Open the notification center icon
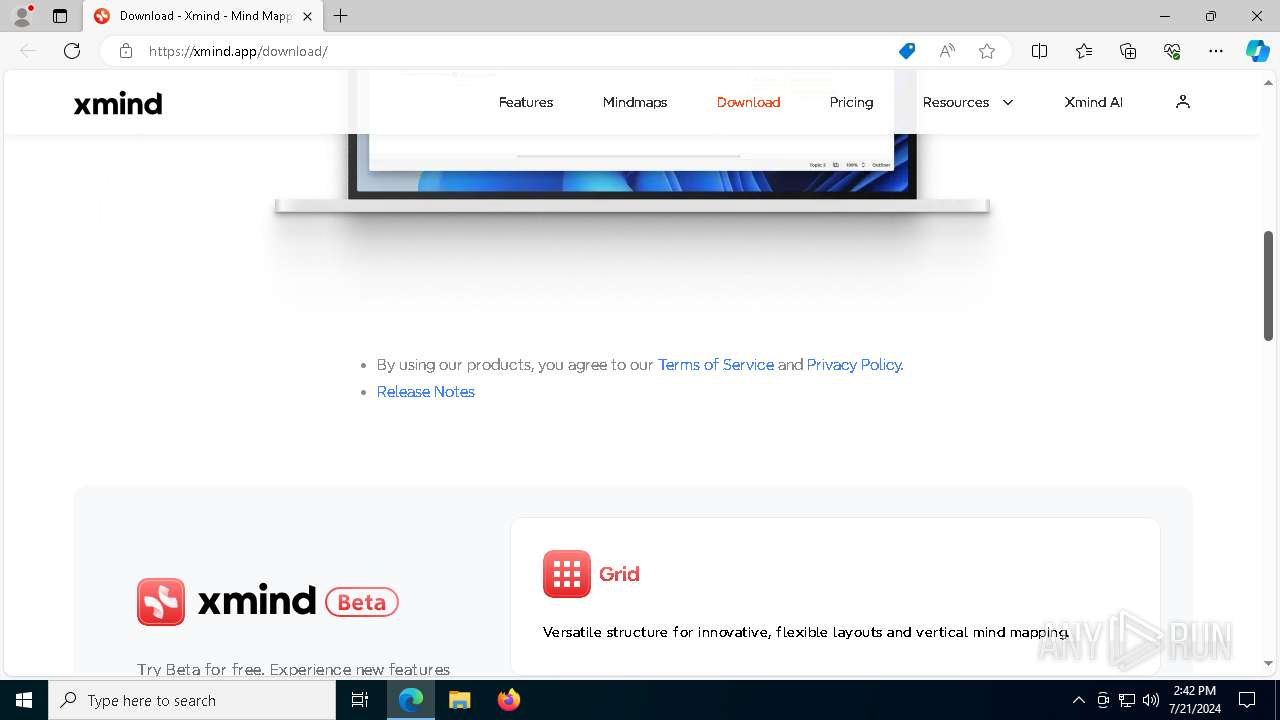The width and height of the screenshot is (1280, 720). pyautogui.click(x=1247, y=700)
